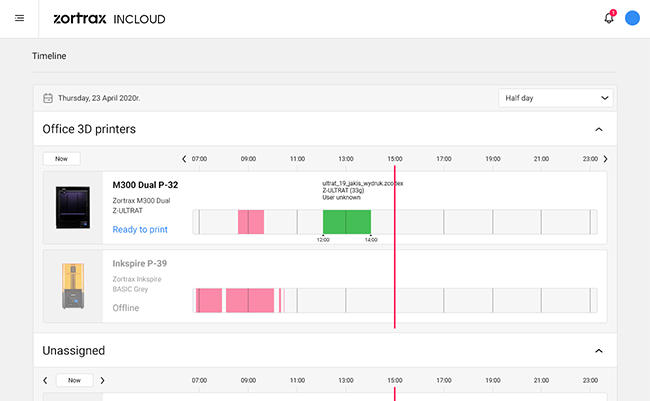Click Now button in Office printers timeline
This screenshot has height=401, width=650.
[x=61, y=159]
